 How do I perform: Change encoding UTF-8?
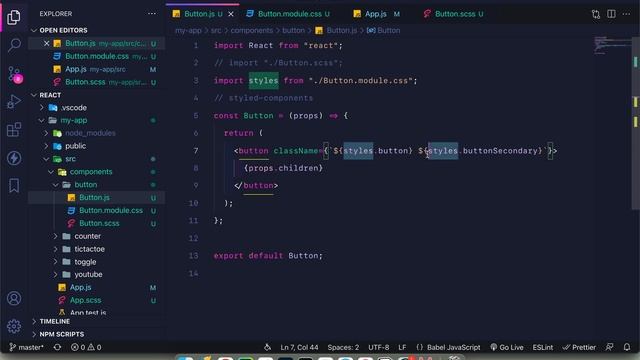tap(378, 347)
